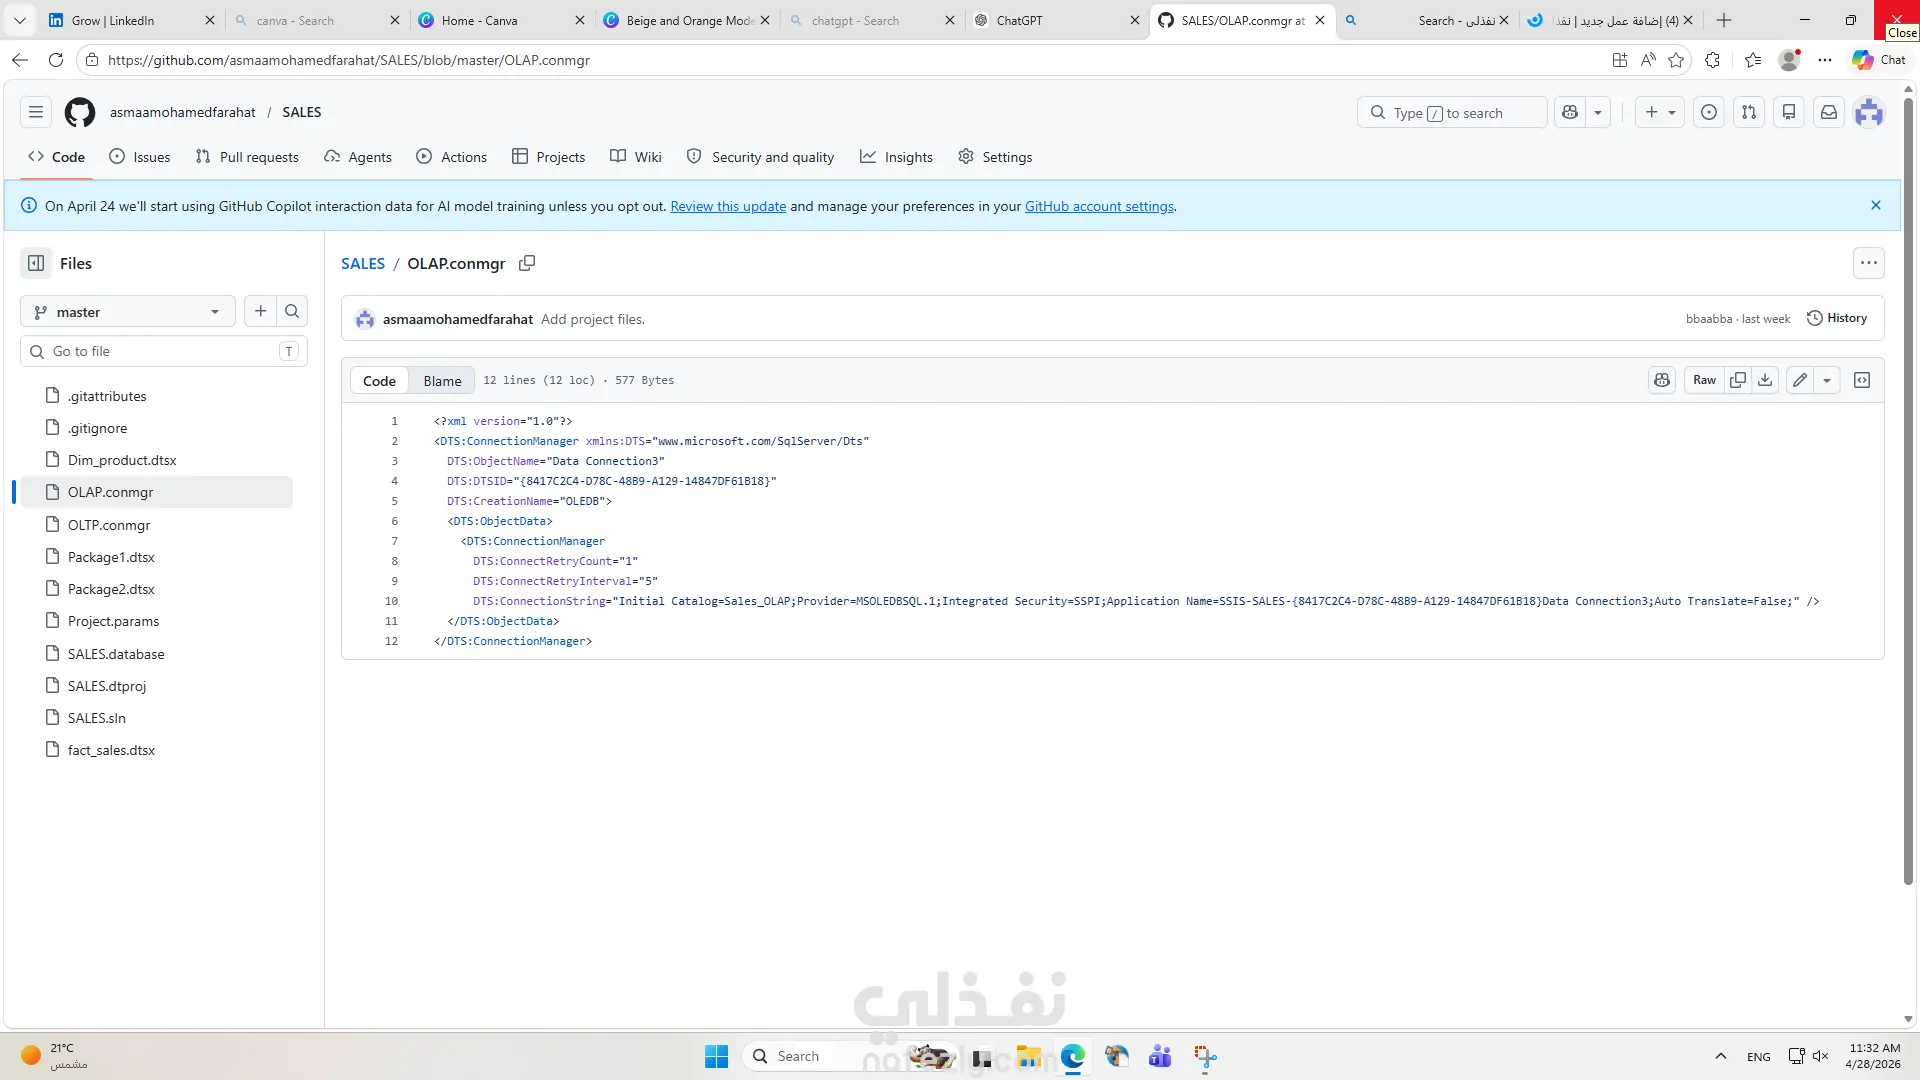
Task: Open the notifications inbox icon
Action: 1829,112
